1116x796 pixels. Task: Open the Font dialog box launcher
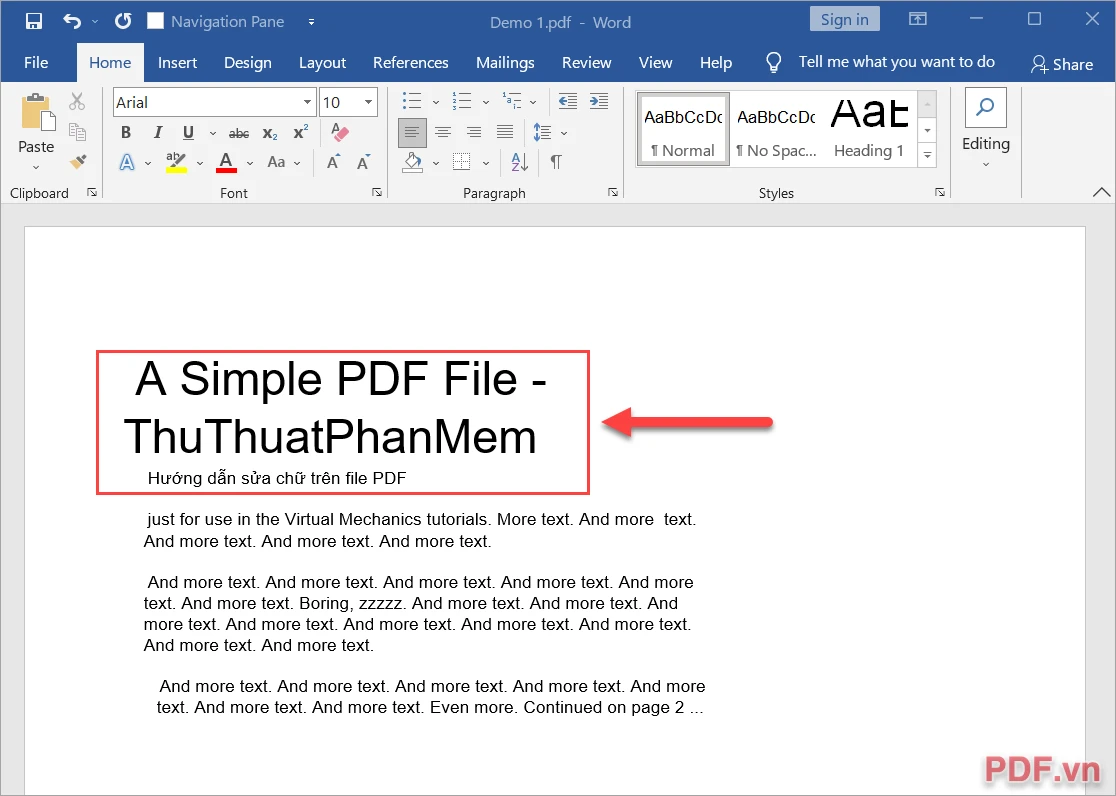coord(377,192)
